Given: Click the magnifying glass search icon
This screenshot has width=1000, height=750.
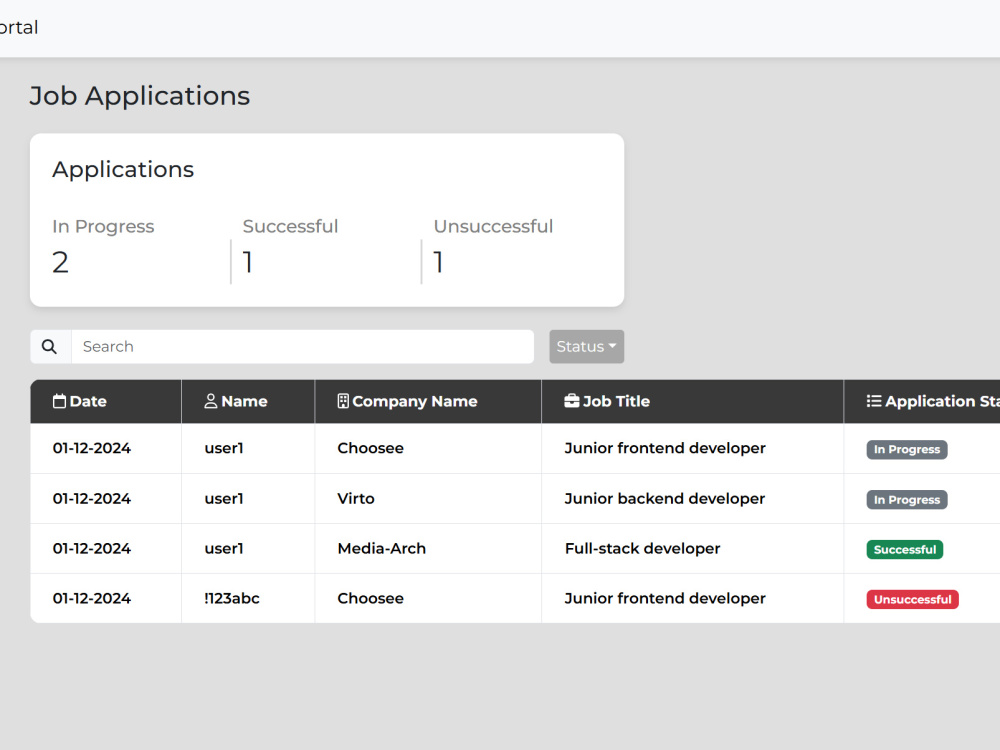Looking at the screenshot, I should [49, 346].
